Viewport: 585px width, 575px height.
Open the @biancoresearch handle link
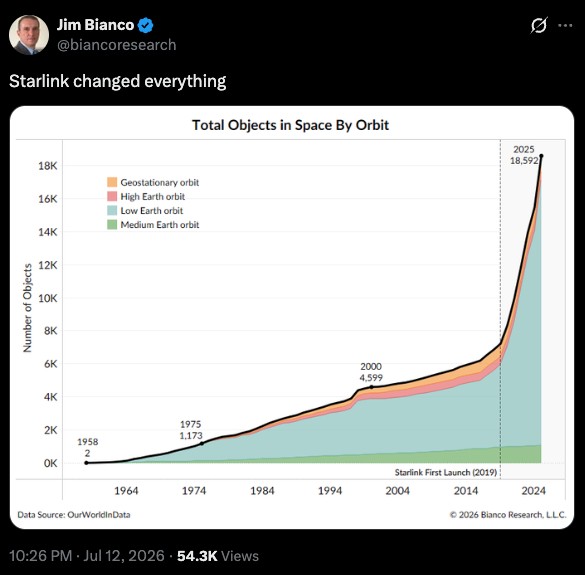click(x=116, y=45)
